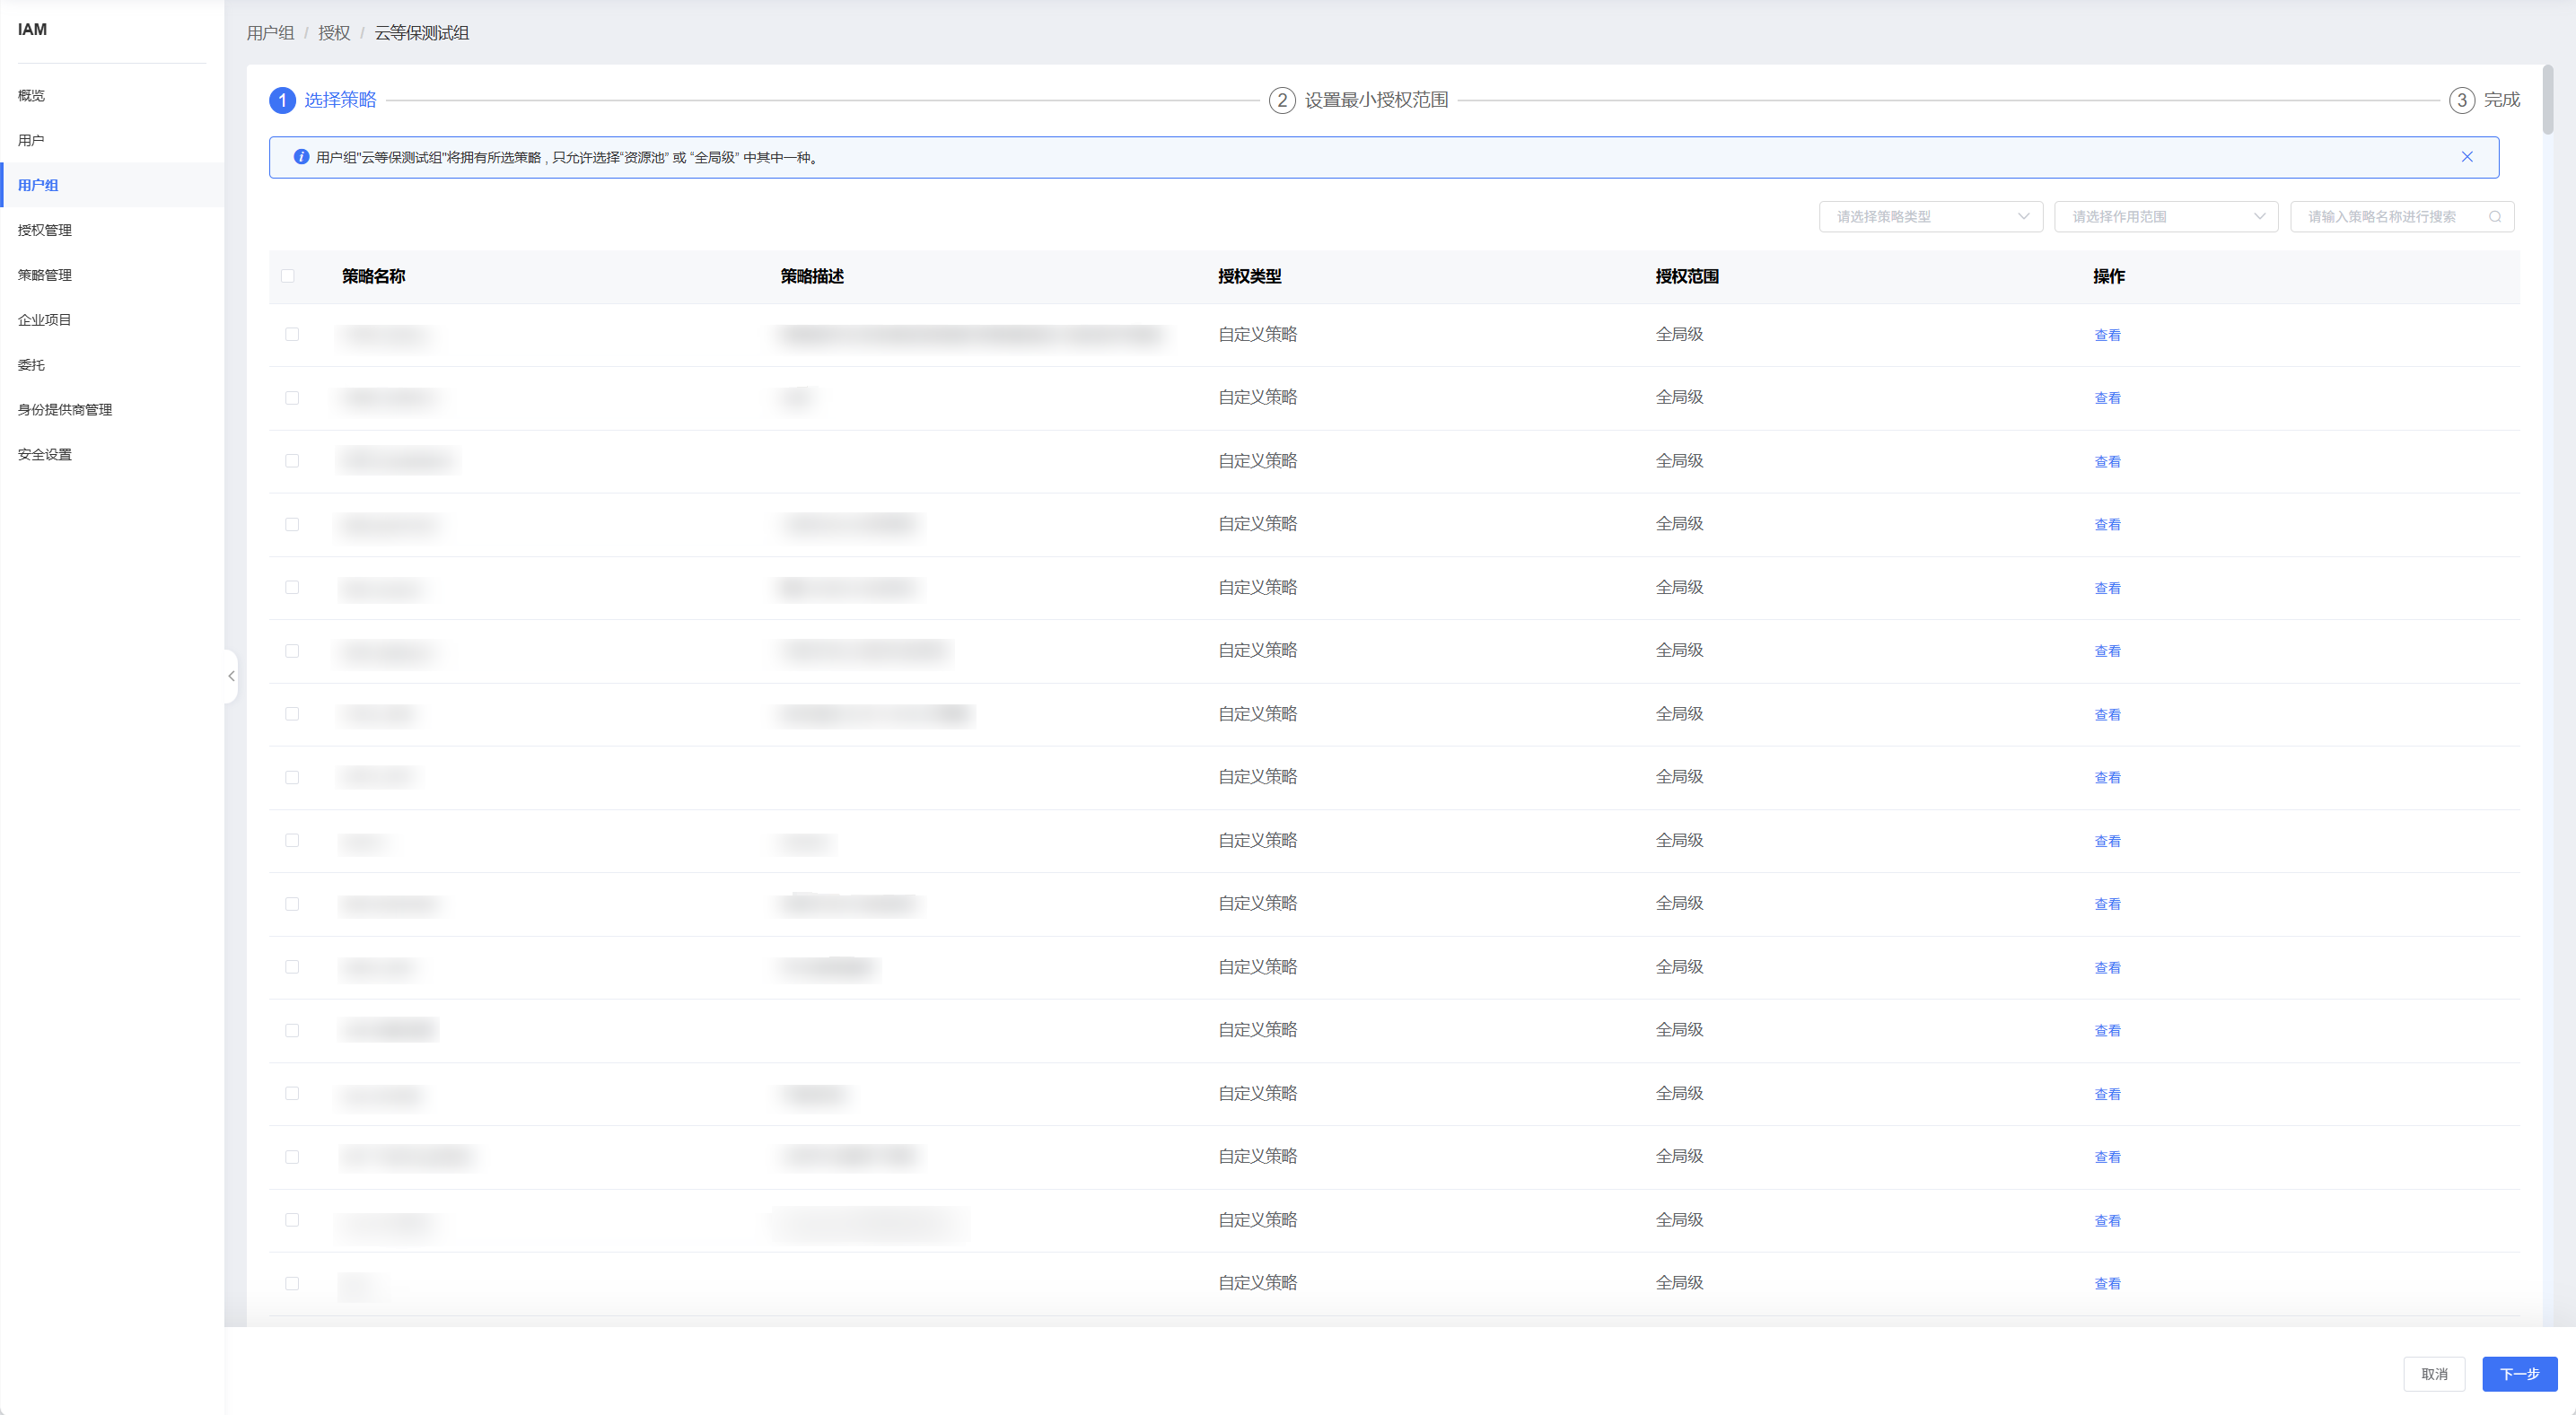Click step 1 circle 选择策略
2576x1415 pixels.
coord(282,100)
